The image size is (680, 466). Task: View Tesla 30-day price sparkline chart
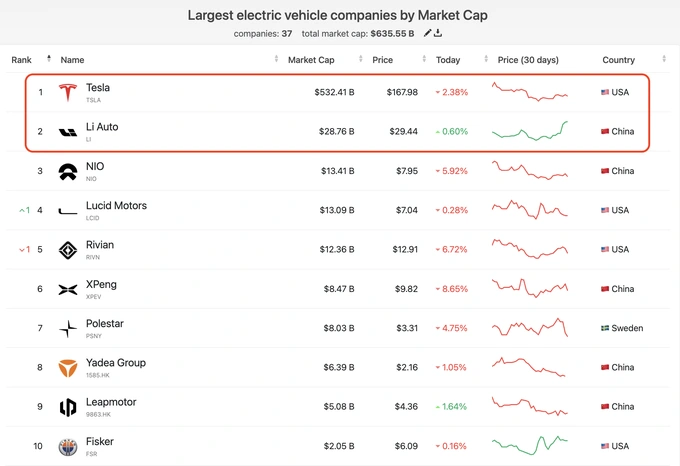tap(530, 92)
